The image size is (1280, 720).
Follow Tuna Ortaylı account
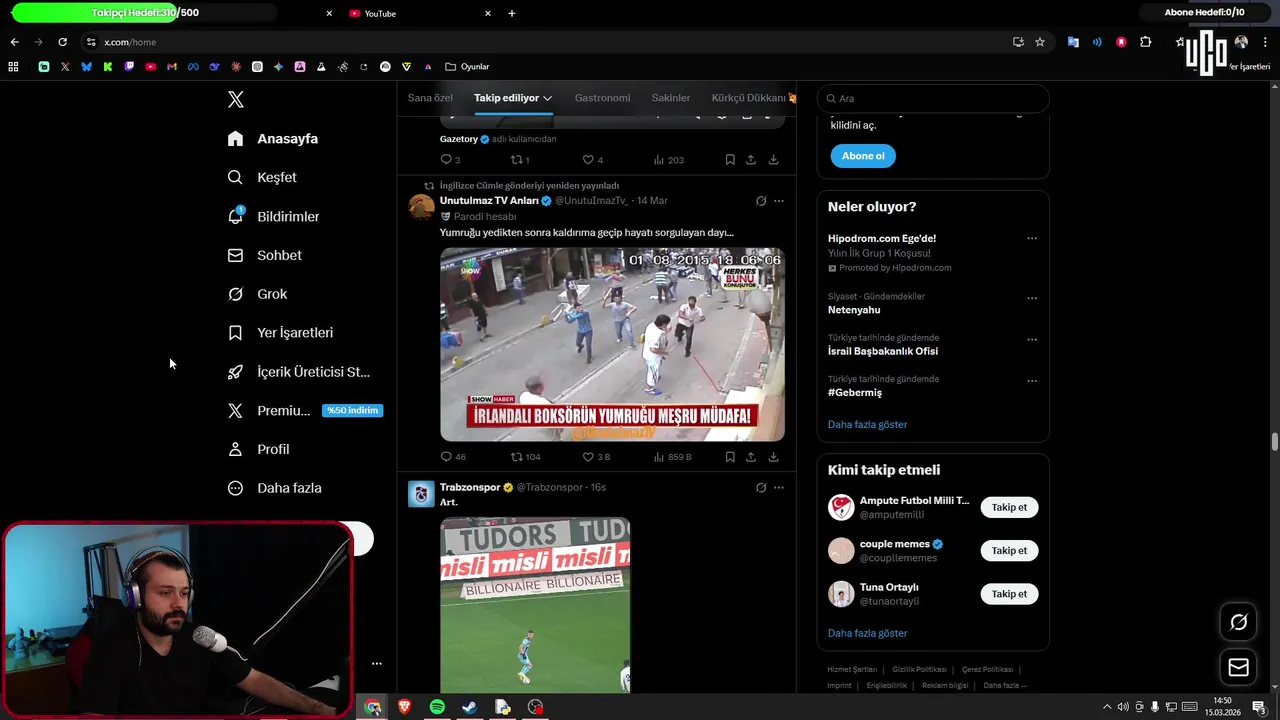1009,594
